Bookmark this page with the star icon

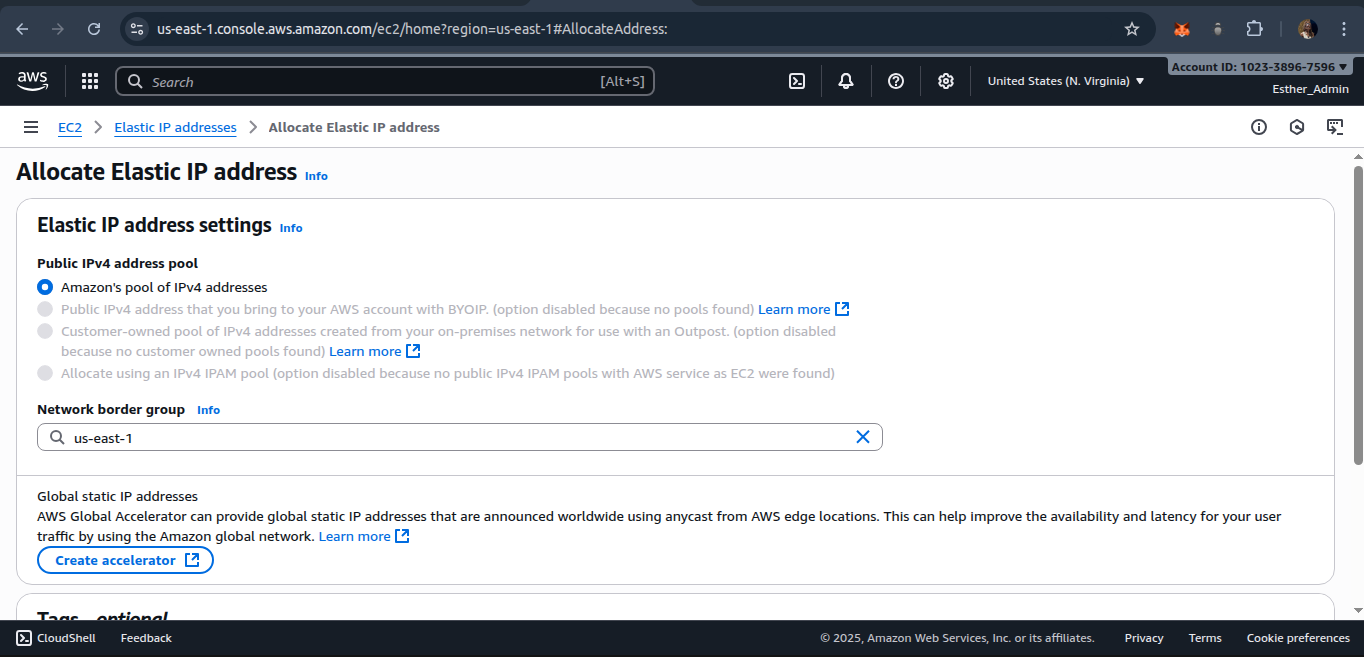[1132, 29]
